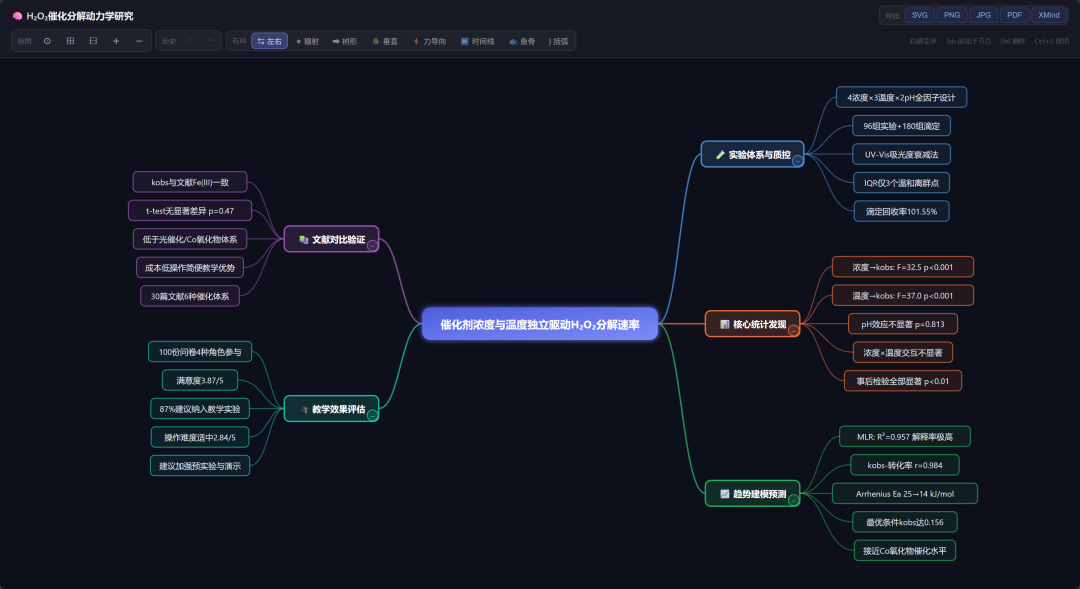Select node 87%建议纳入教学实验

pyautogui.click(x=200, y=409)
